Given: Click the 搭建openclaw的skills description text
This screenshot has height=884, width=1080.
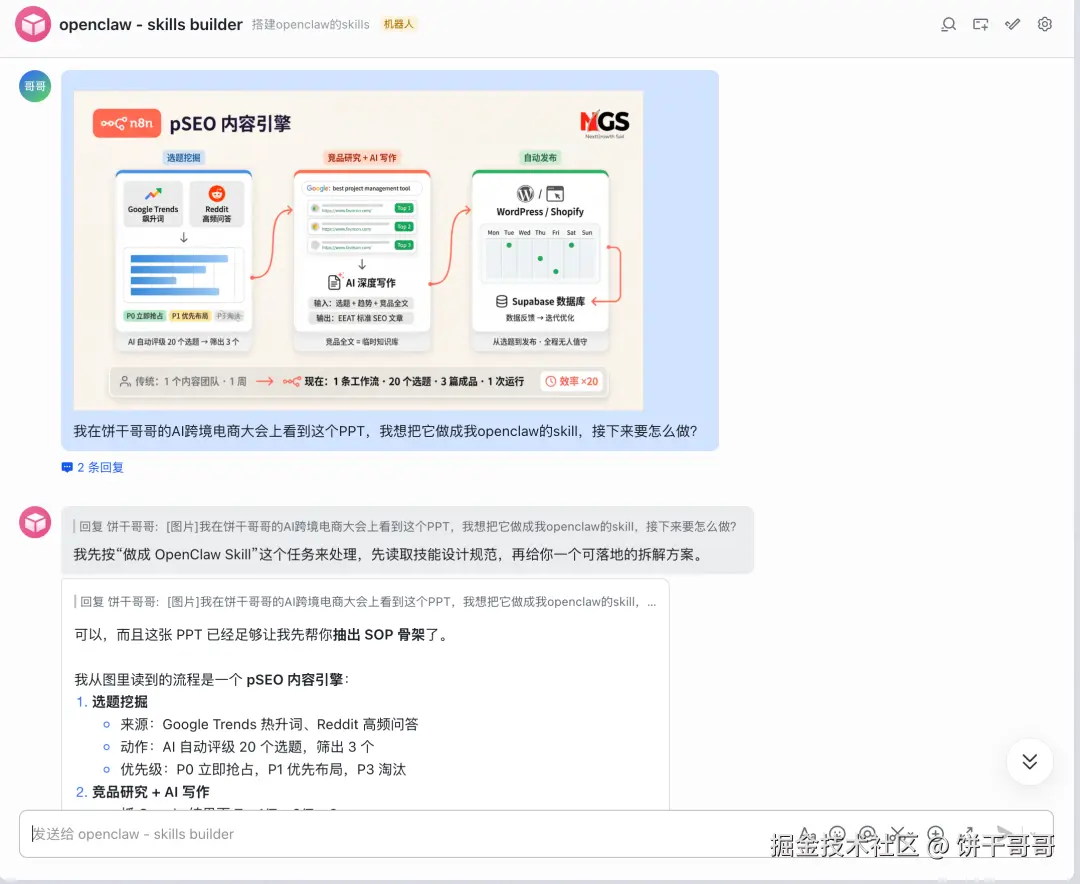Looking at the screenshot, I should [x=311, y=24].
